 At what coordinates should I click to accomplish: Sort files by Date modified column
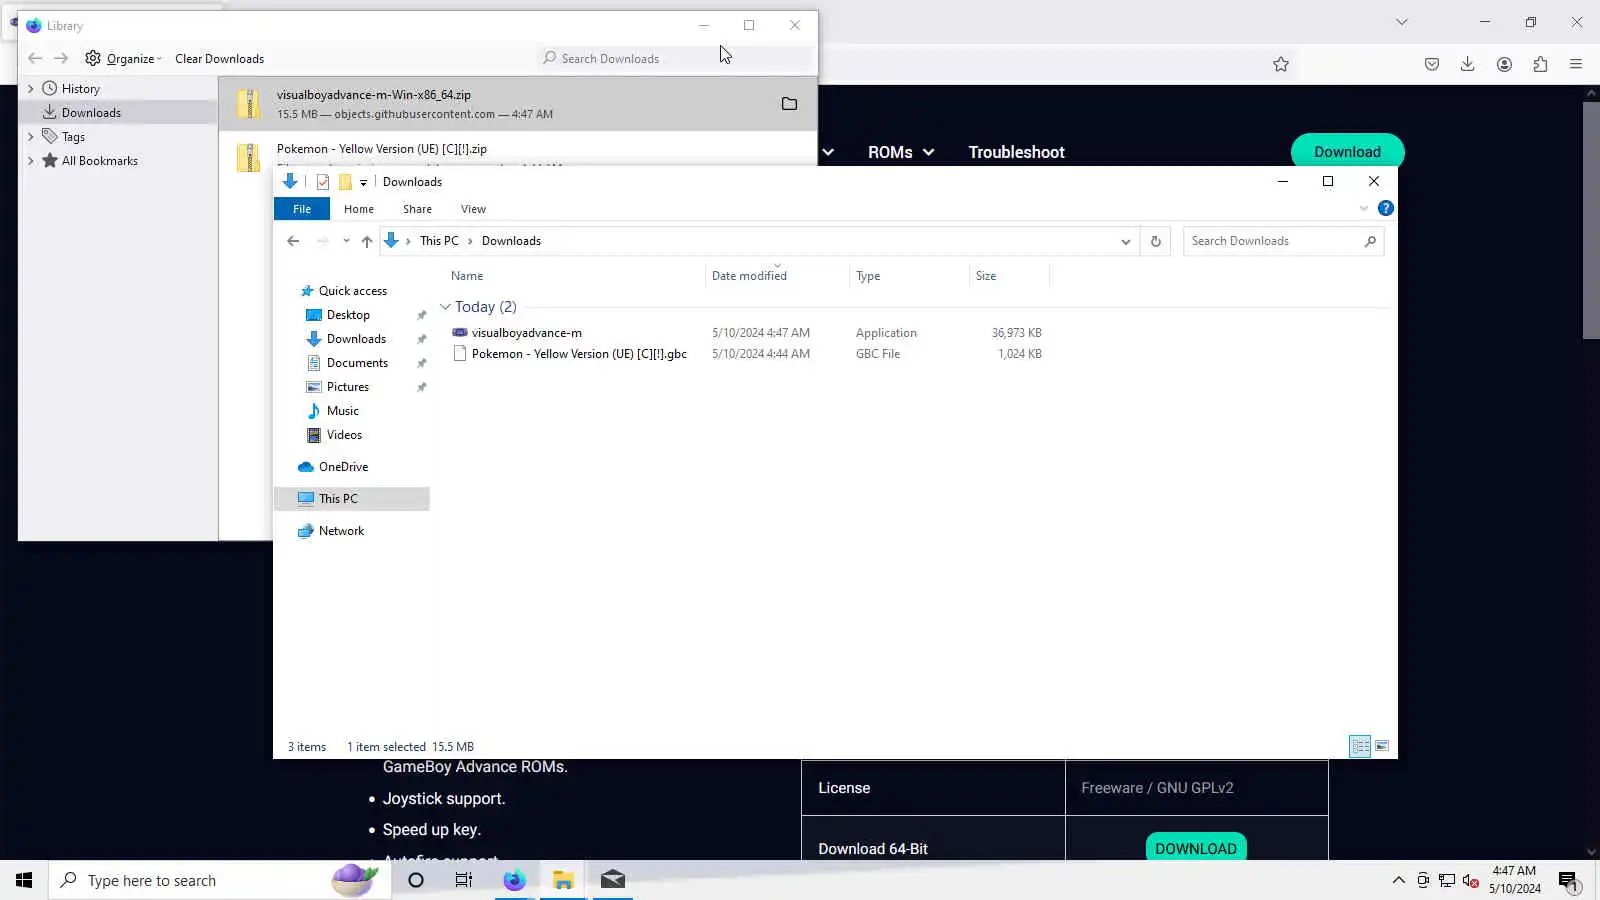[777, 276]
